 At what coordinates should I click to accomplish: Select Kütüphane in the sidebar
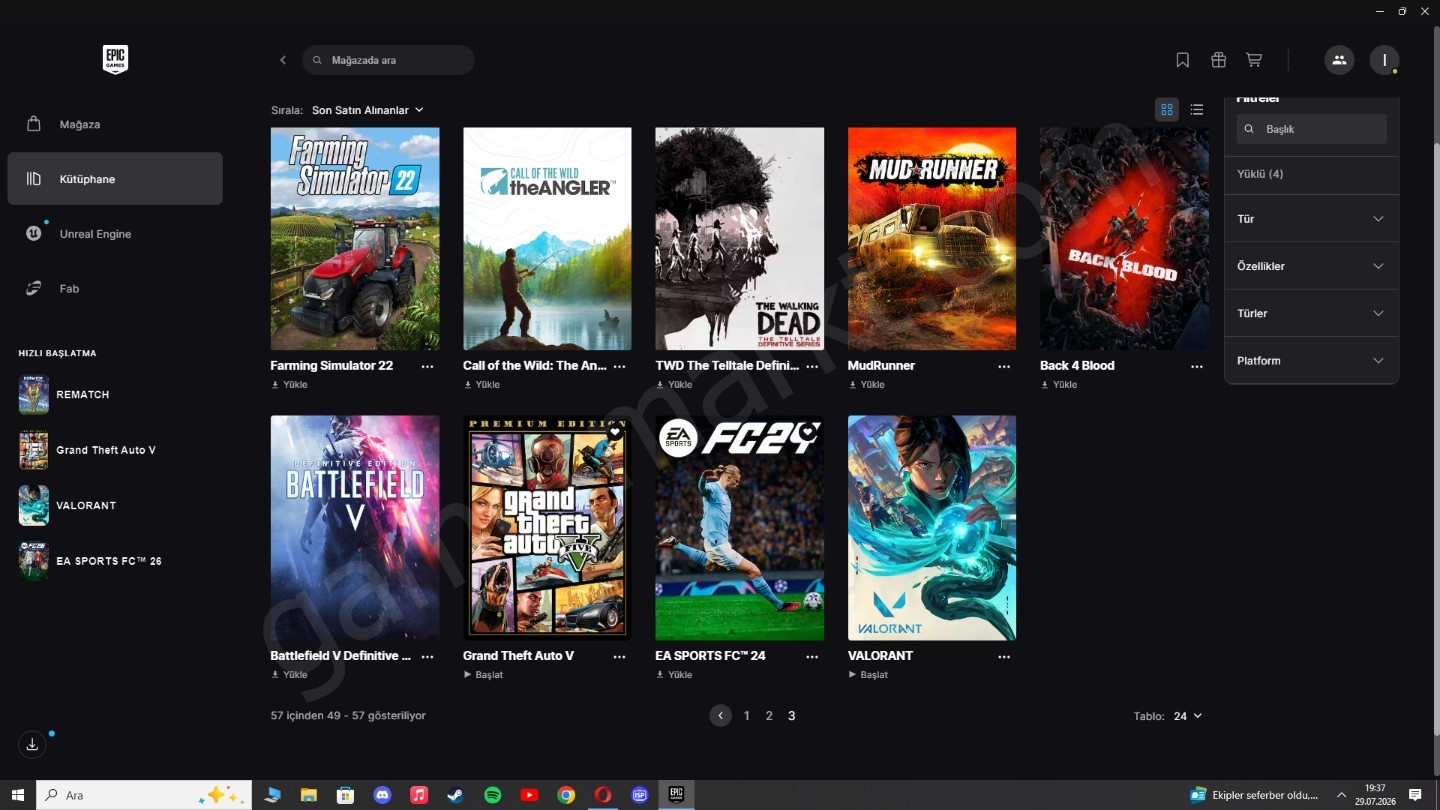pos(115,179)
